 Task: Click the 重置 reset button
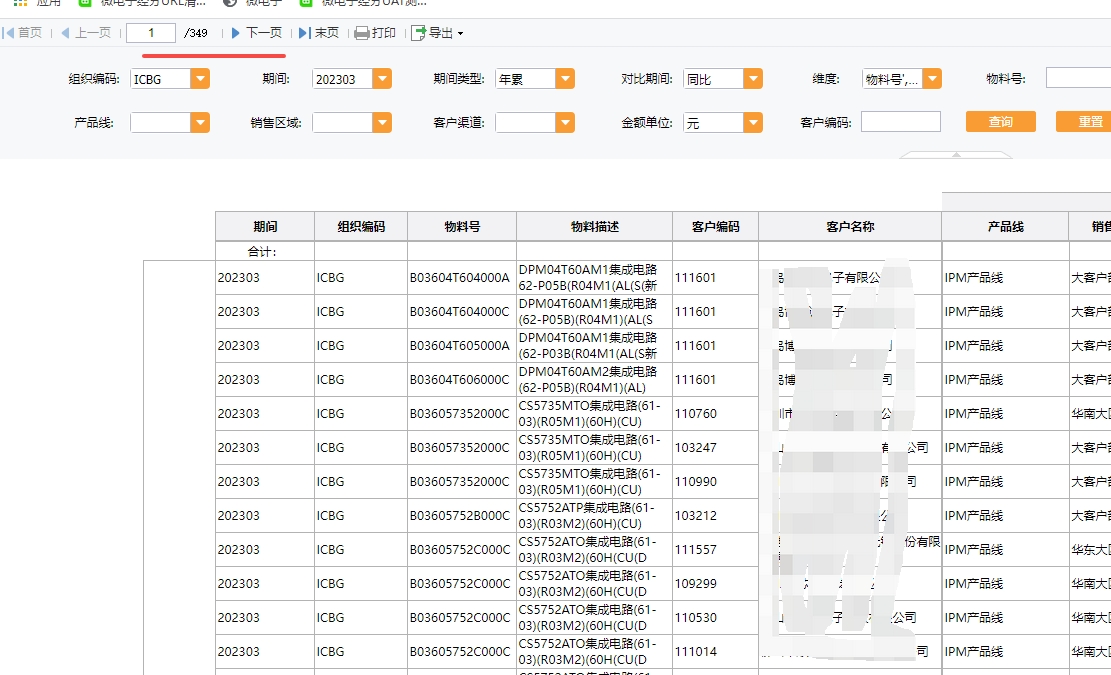coord(1083,122)
